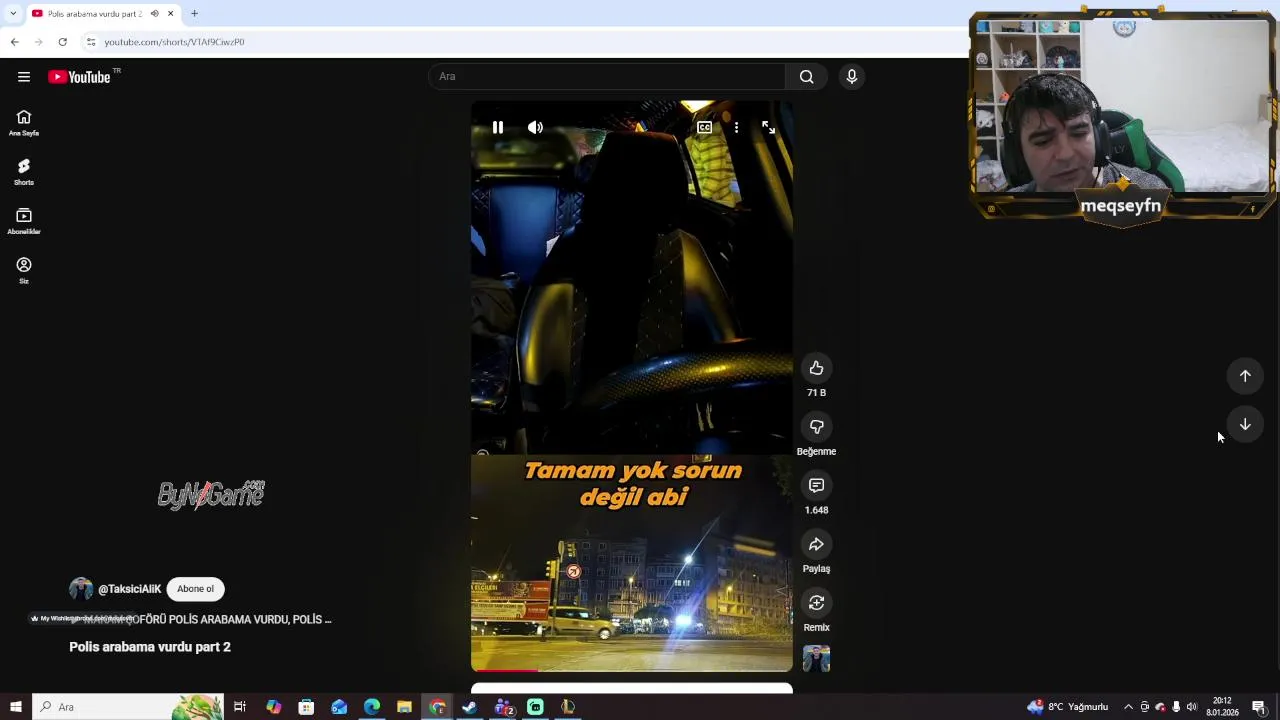Image resolution: width=1280 pixels, height=720 pixels.
Task: Open the @TaksiciAliK channel link
Action: tap(129, 589)
